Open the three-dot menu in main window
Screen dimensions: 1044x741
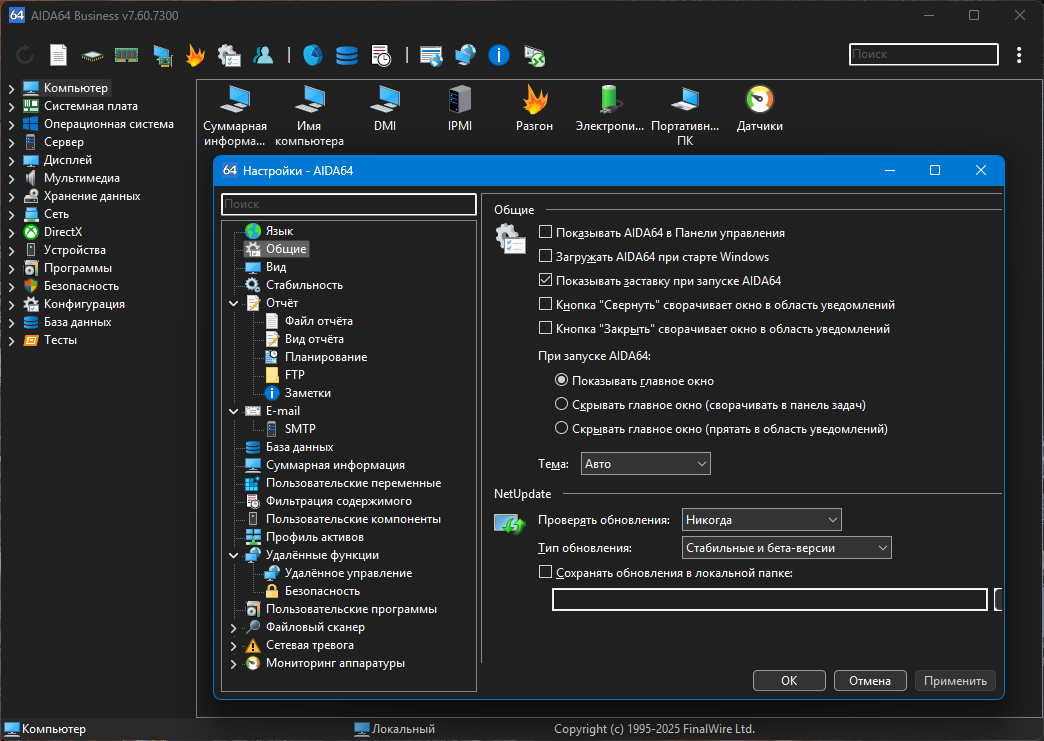coord(1019,55)
